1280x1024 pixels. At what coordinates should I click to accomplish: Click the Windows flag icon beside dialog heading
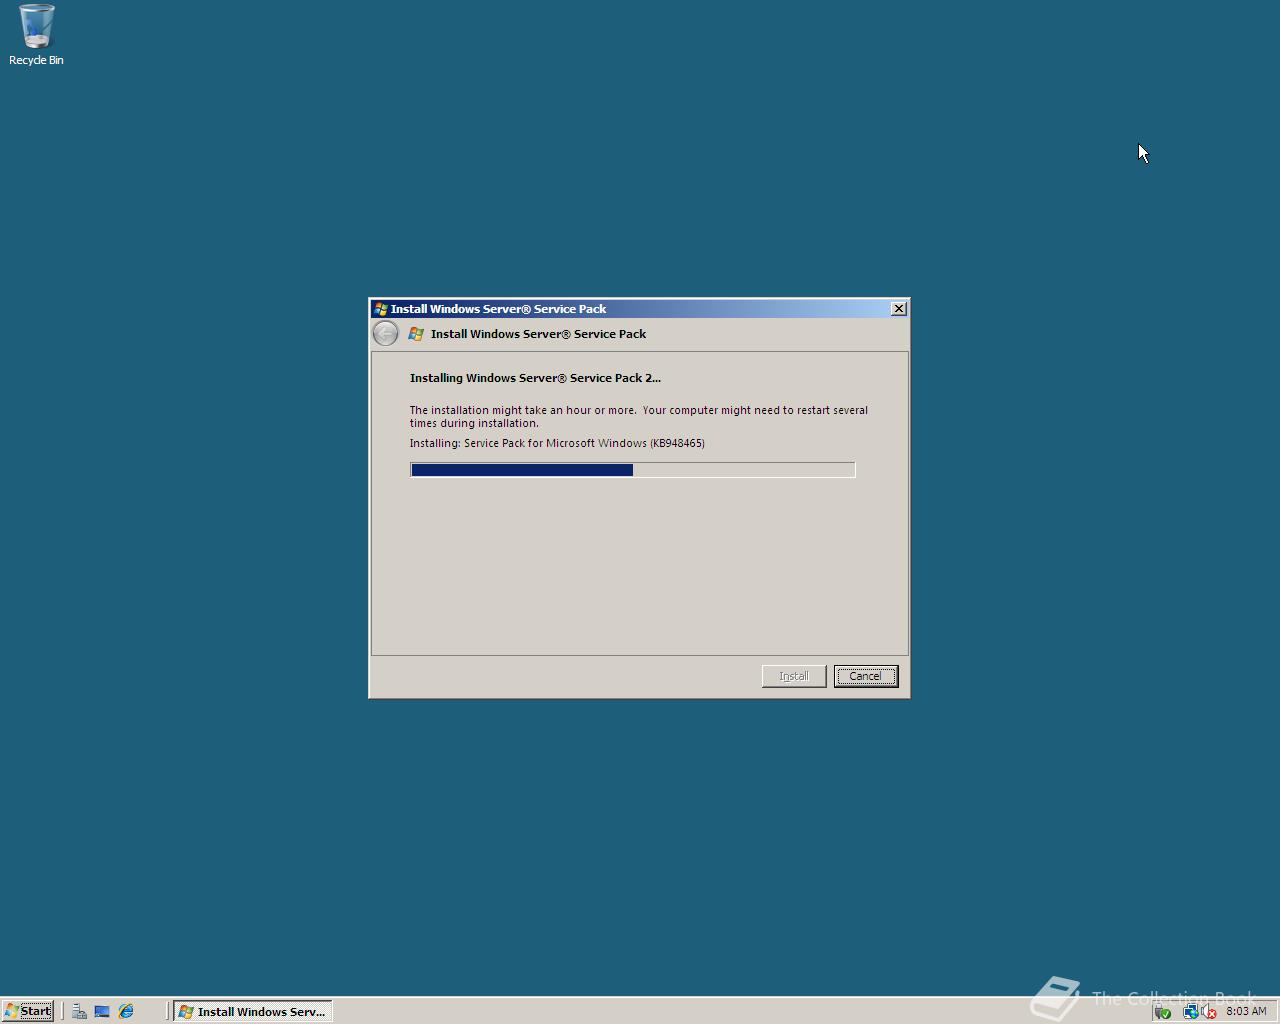coord(416,334)
